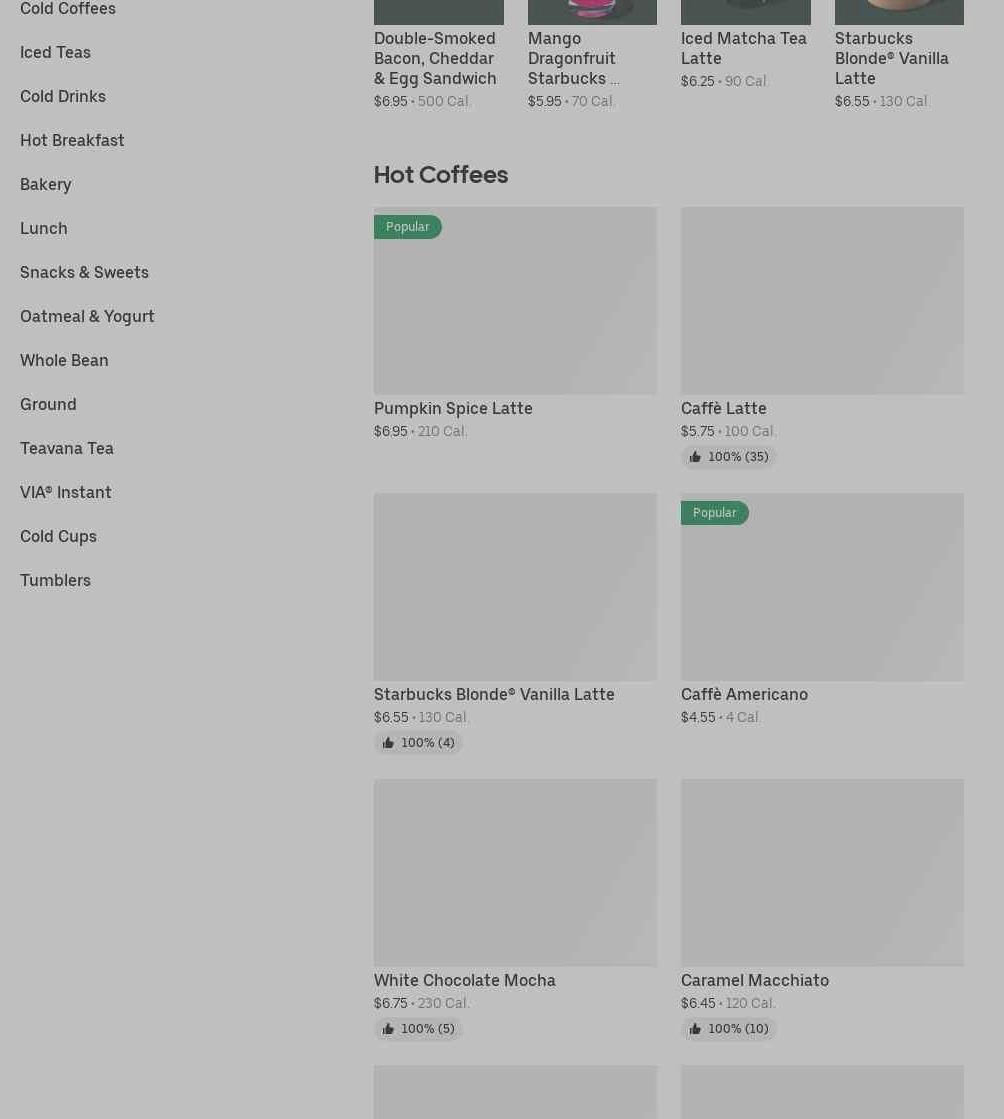Select the Caffè Americano item title
This screenshot has height=1119, width=1004.
[744, 694]
